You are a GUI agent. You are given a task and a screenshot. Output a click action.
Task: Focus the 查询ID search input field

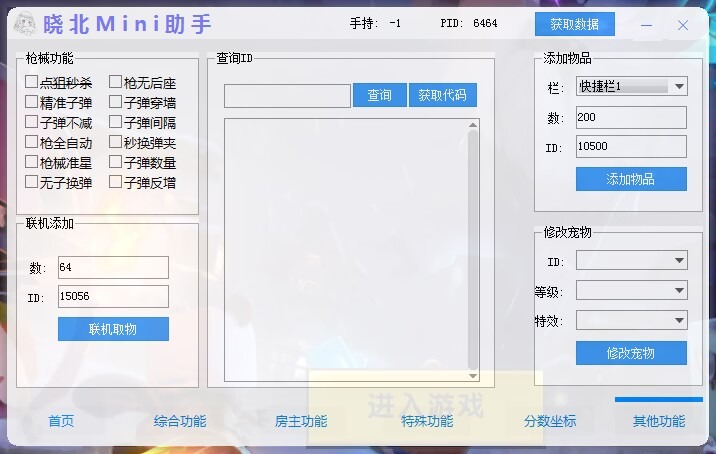tap(287, 96)
